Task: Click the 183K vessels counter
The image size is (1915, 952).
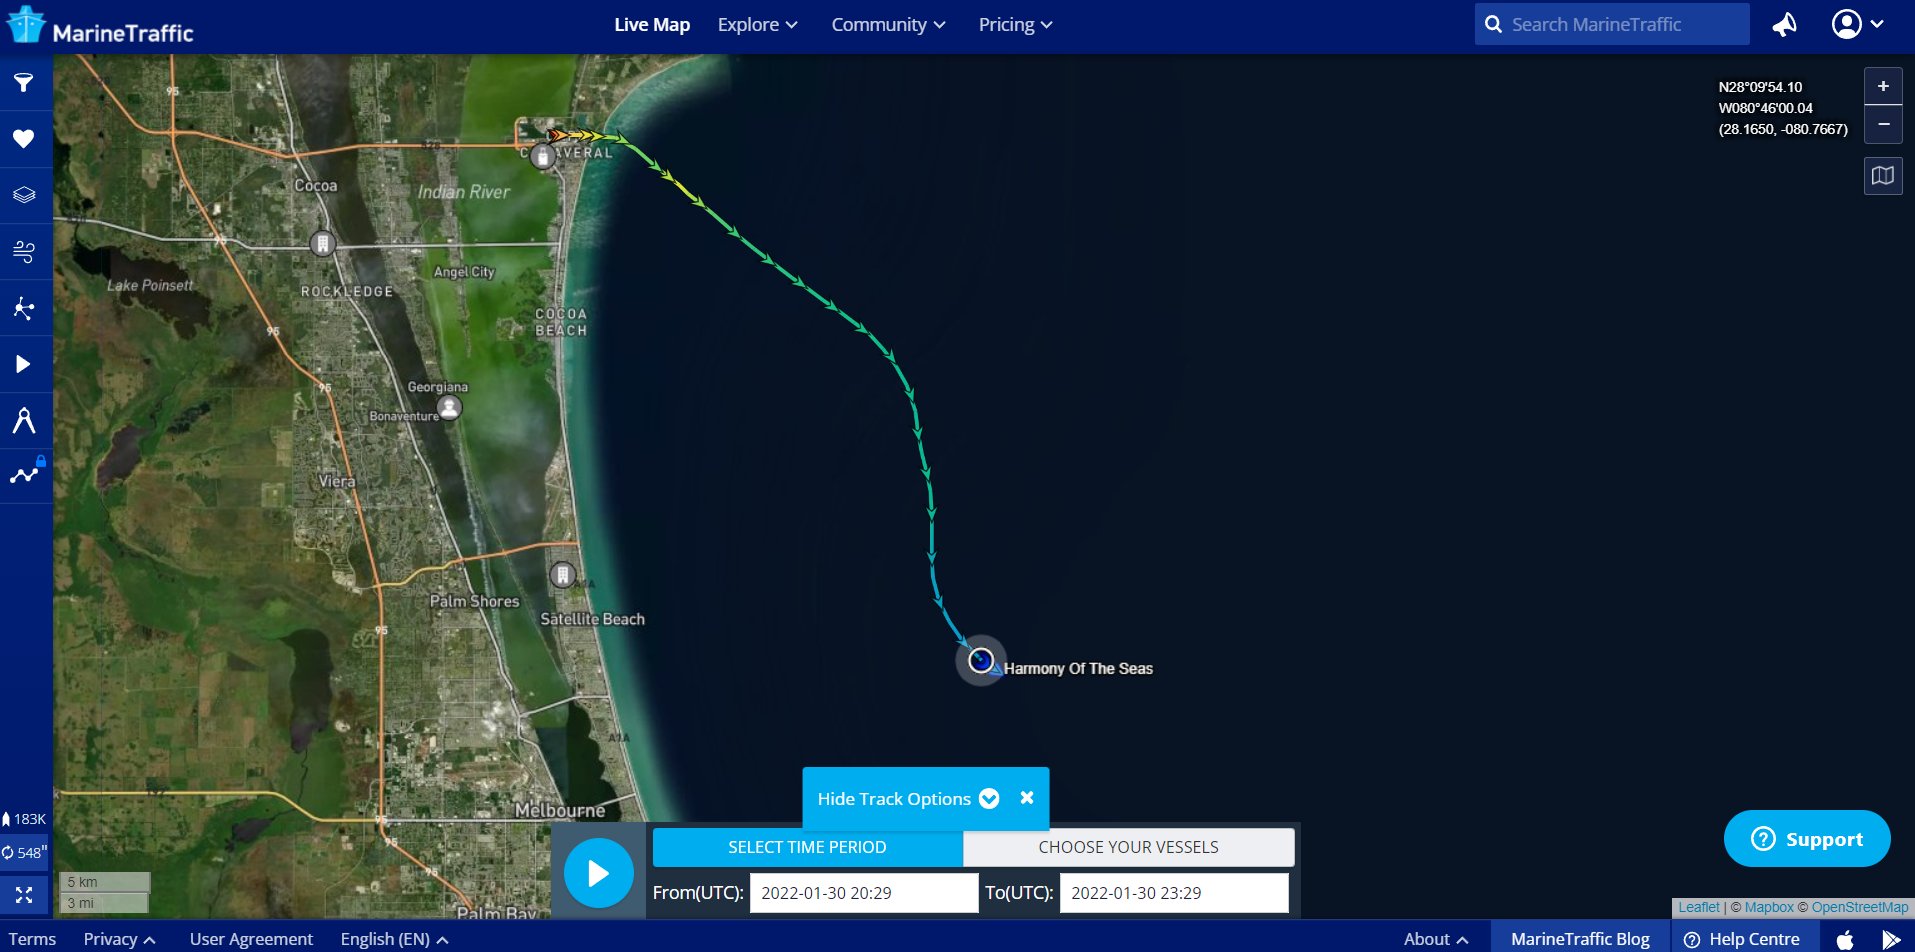Action: pyautogui.click(x=24, y=819)
